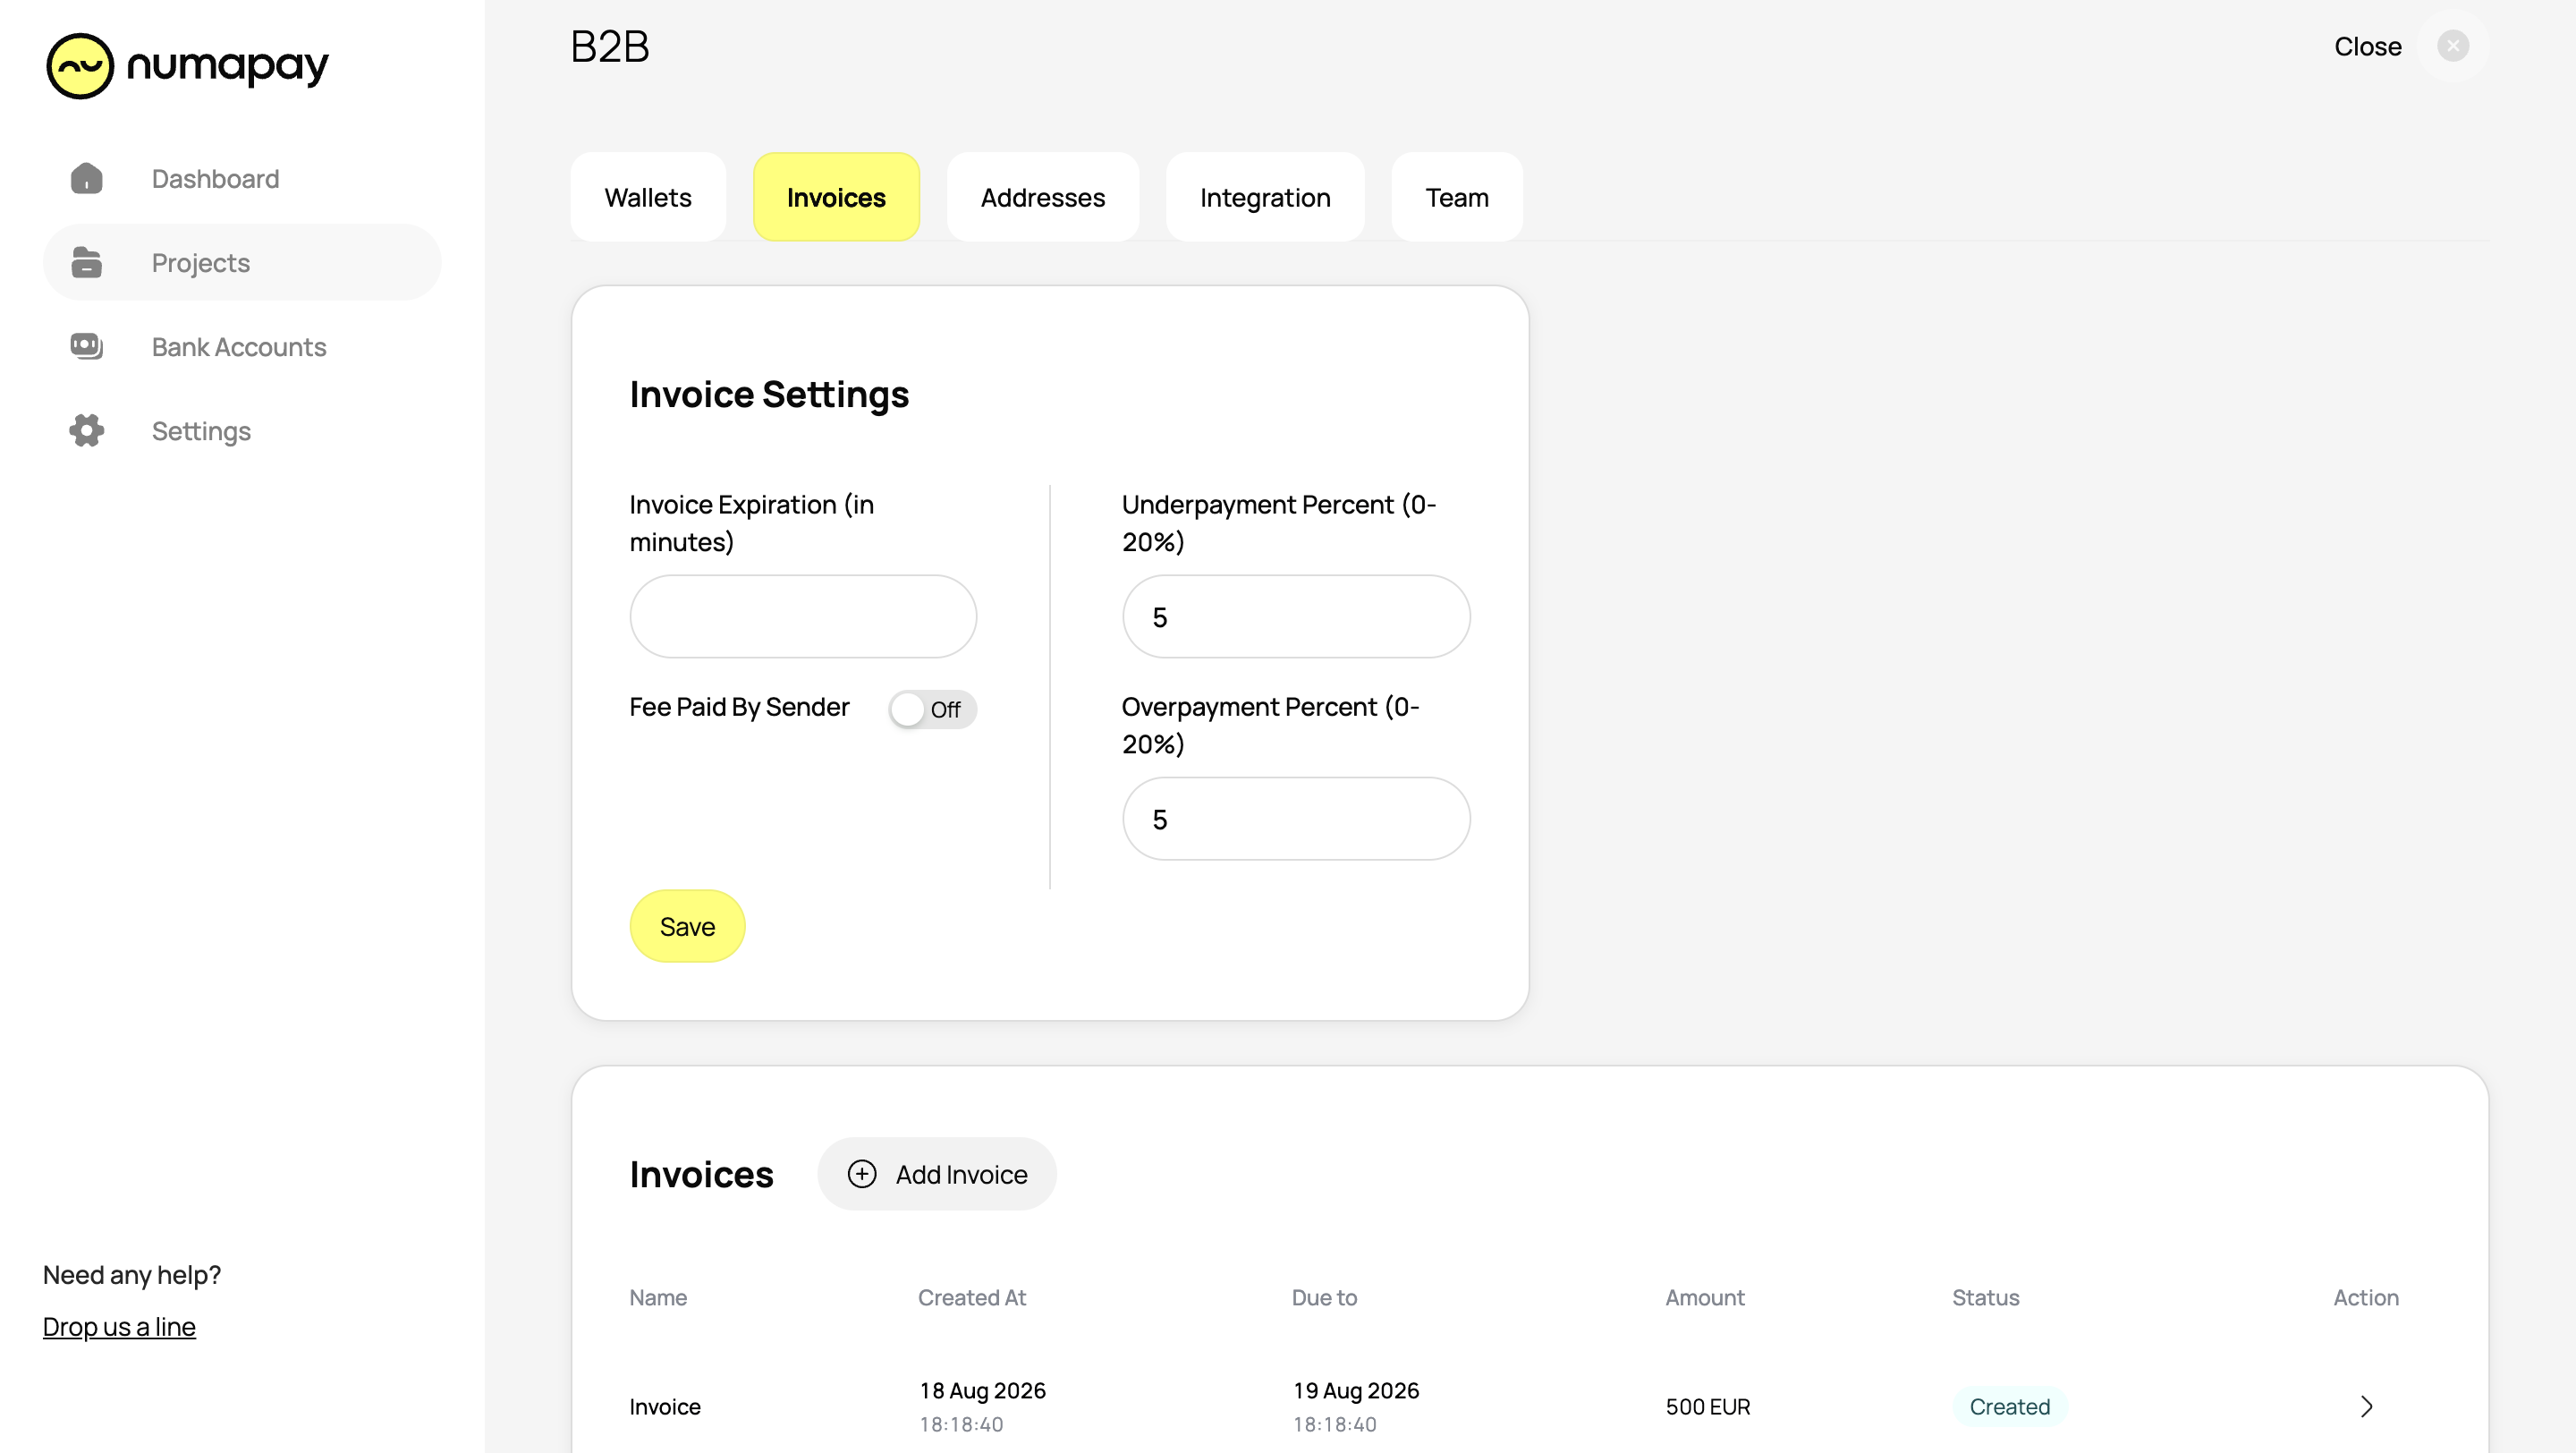The height and width of the screenshot is (1453, 2576).
Task: Open the Team tab
Action: pyautogui.click(x=1457, y=197)
